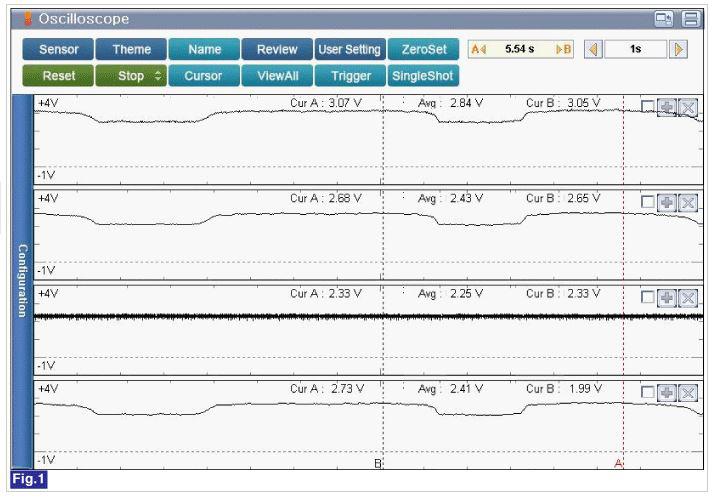Screen dimensions: 712x497
Task: Increase time base with right arrow
Action: click(679, 49)
